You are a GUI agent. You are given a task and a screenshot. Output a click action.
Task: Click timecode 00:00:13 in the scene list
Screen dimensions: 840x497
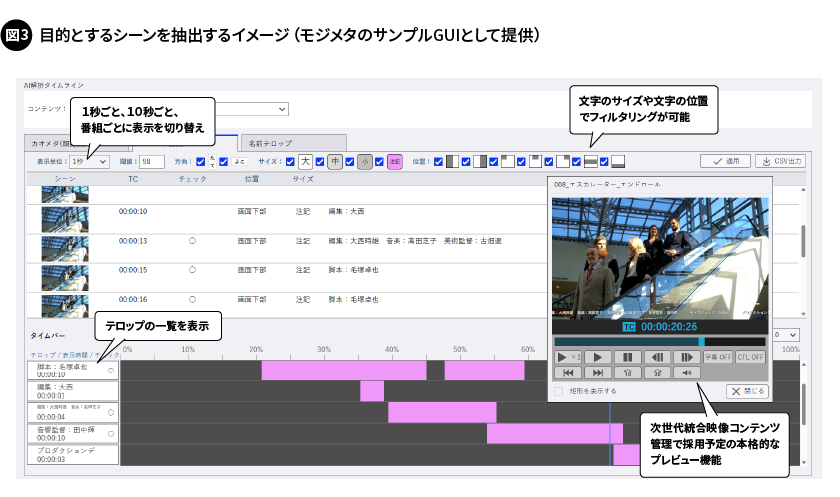(x=133, y=241)
